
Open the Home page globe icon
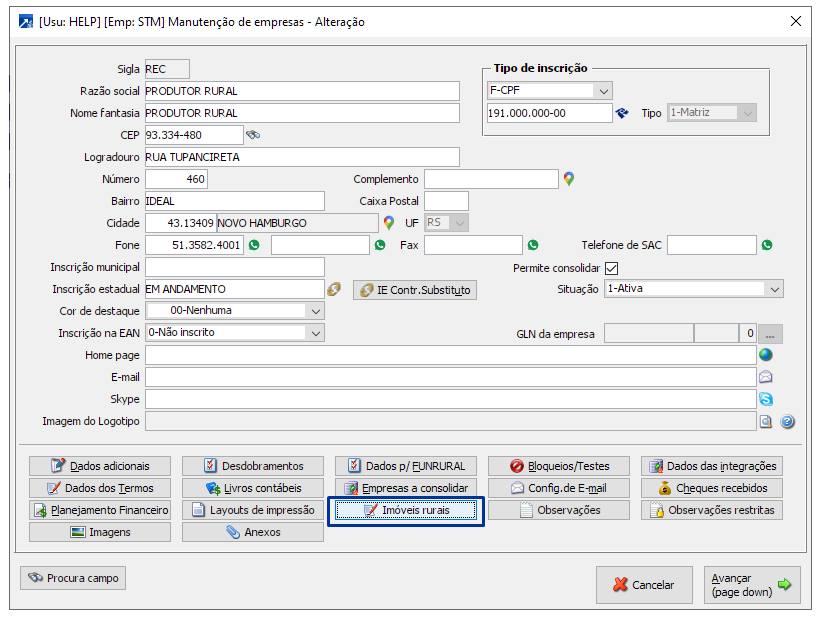tap(766, 355)
